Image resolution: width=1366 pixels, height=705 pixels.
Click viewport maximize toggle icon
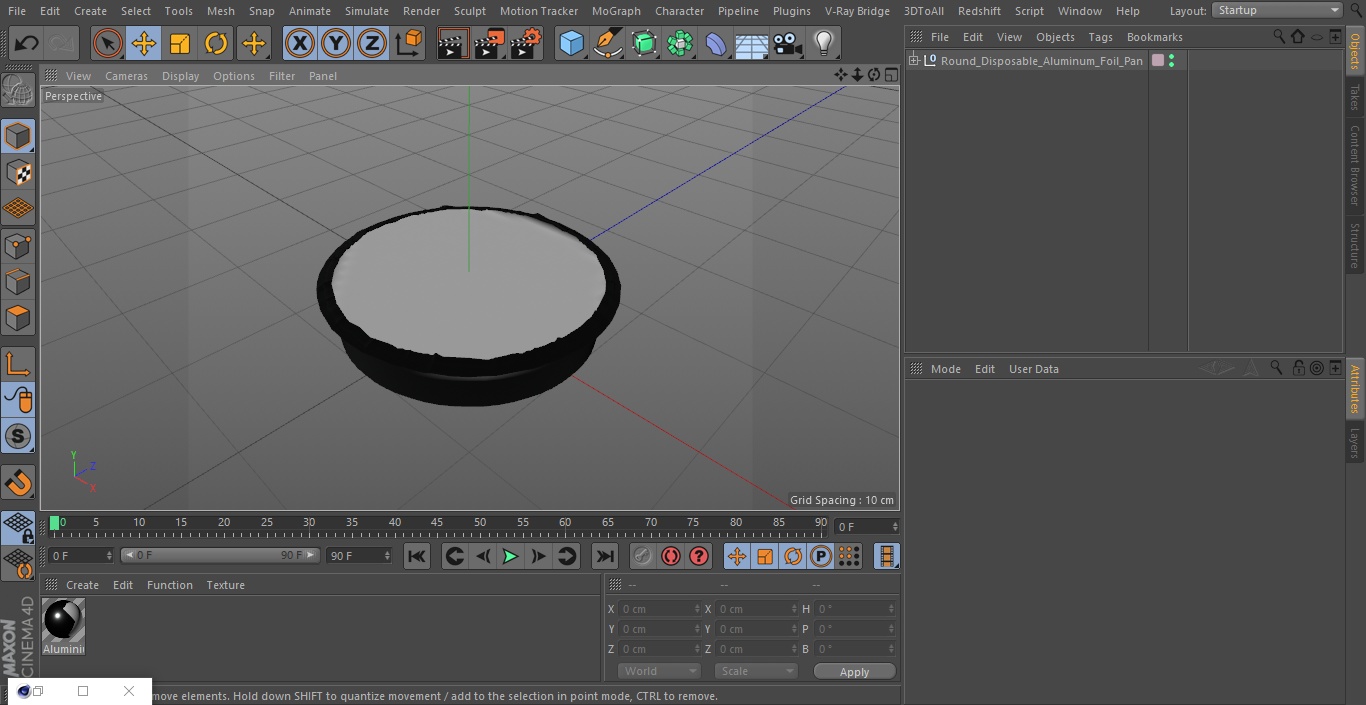click(890, 75)
